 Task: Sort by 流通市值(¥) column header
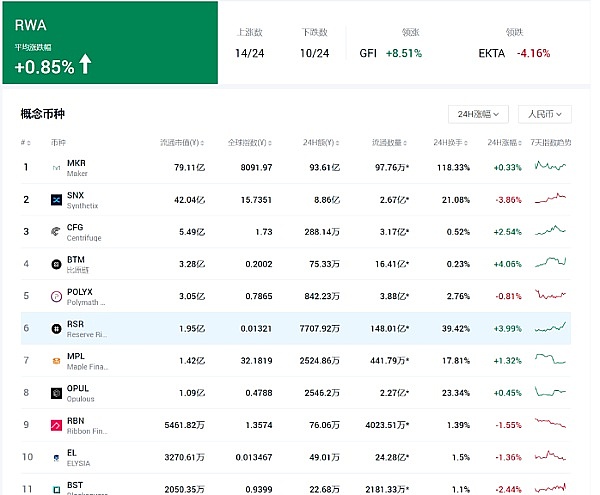pos(182,142)
